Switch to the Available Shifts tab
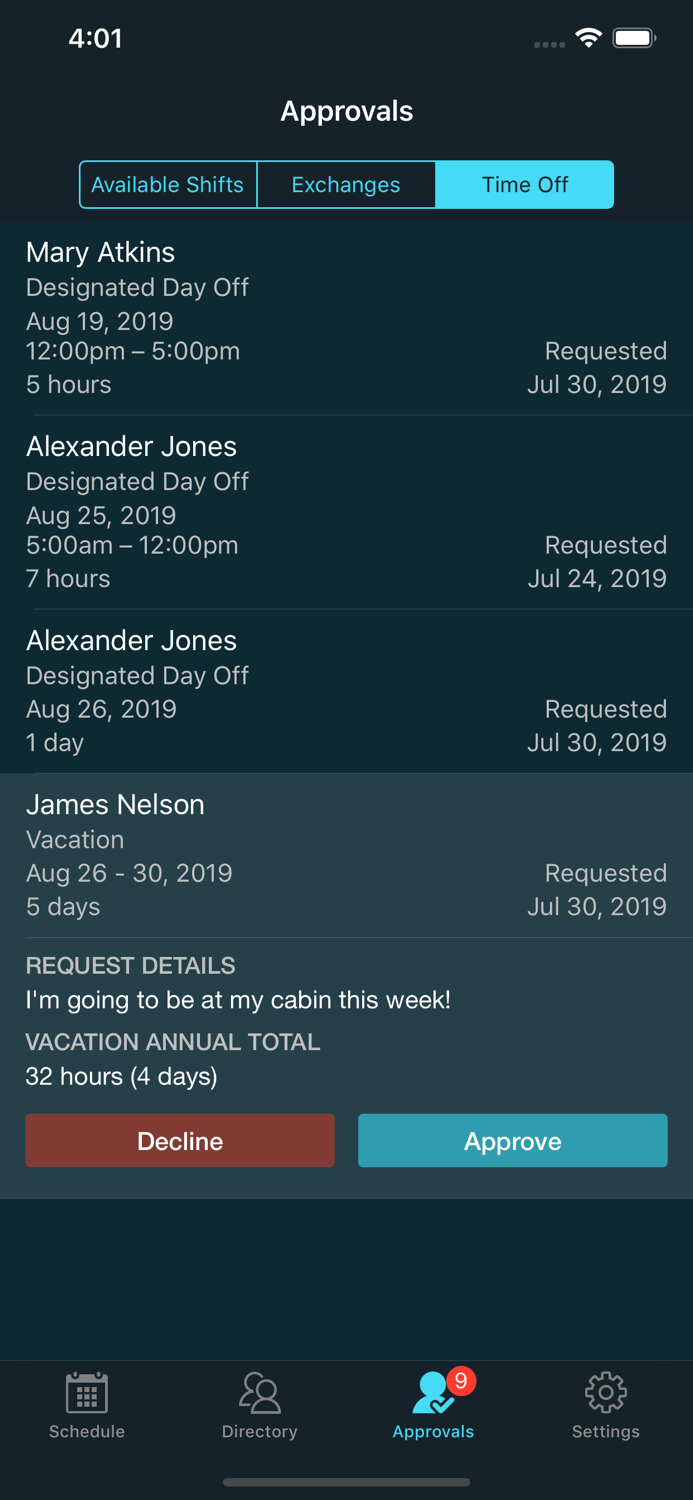 point(167,184)
